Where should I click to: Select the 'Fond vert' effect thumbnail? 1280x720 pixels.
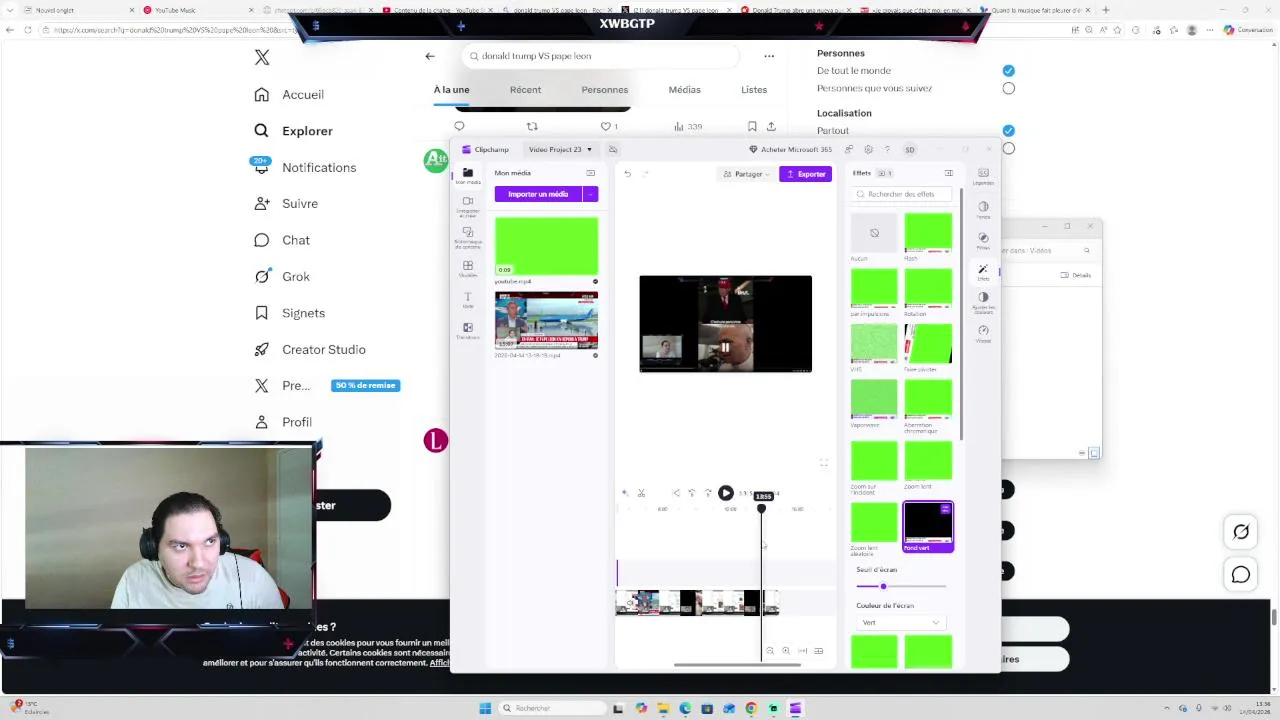(x=928, y=526)
